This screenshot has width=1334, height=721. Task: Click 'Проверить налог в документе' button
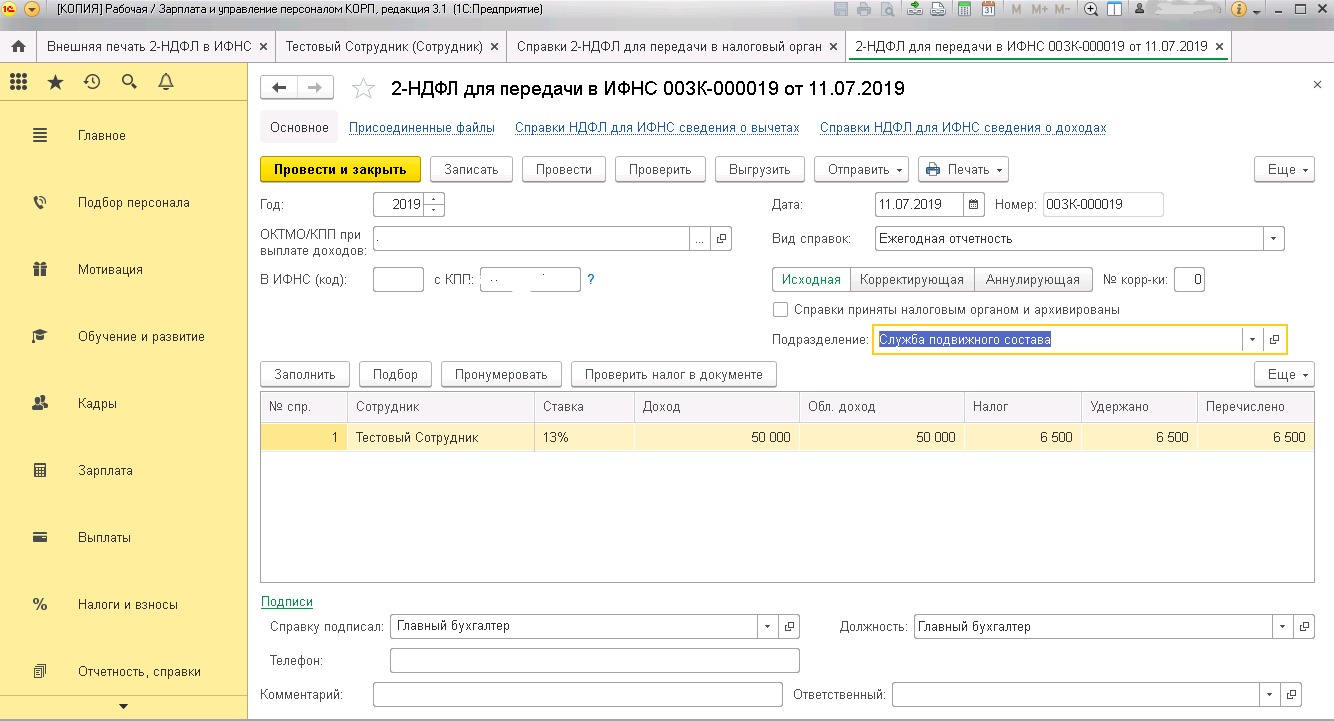(674, 375)
